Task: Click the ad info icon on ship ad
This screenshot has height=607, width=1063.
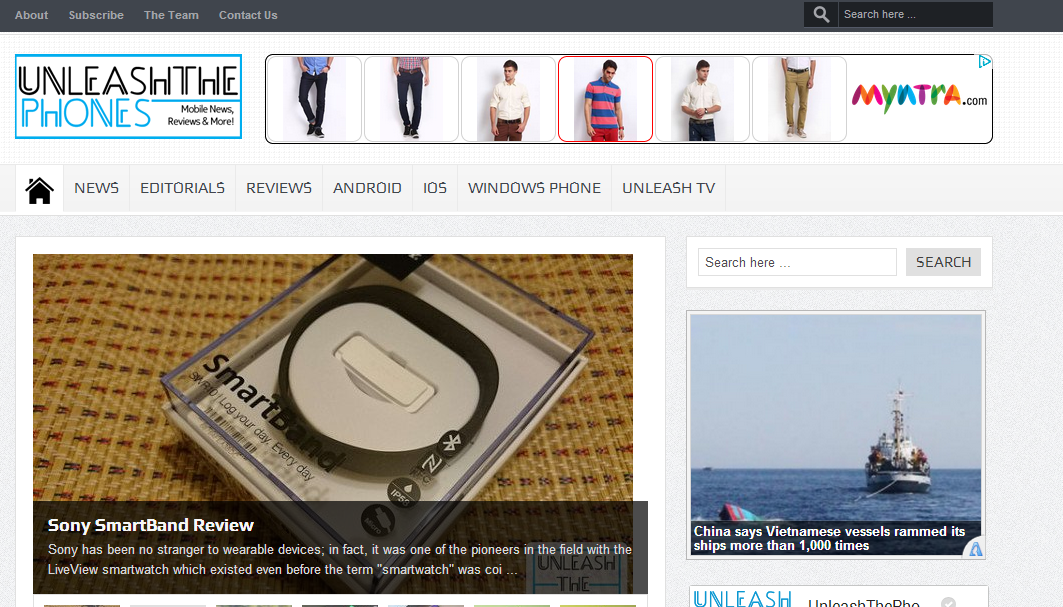Action: 975,549
